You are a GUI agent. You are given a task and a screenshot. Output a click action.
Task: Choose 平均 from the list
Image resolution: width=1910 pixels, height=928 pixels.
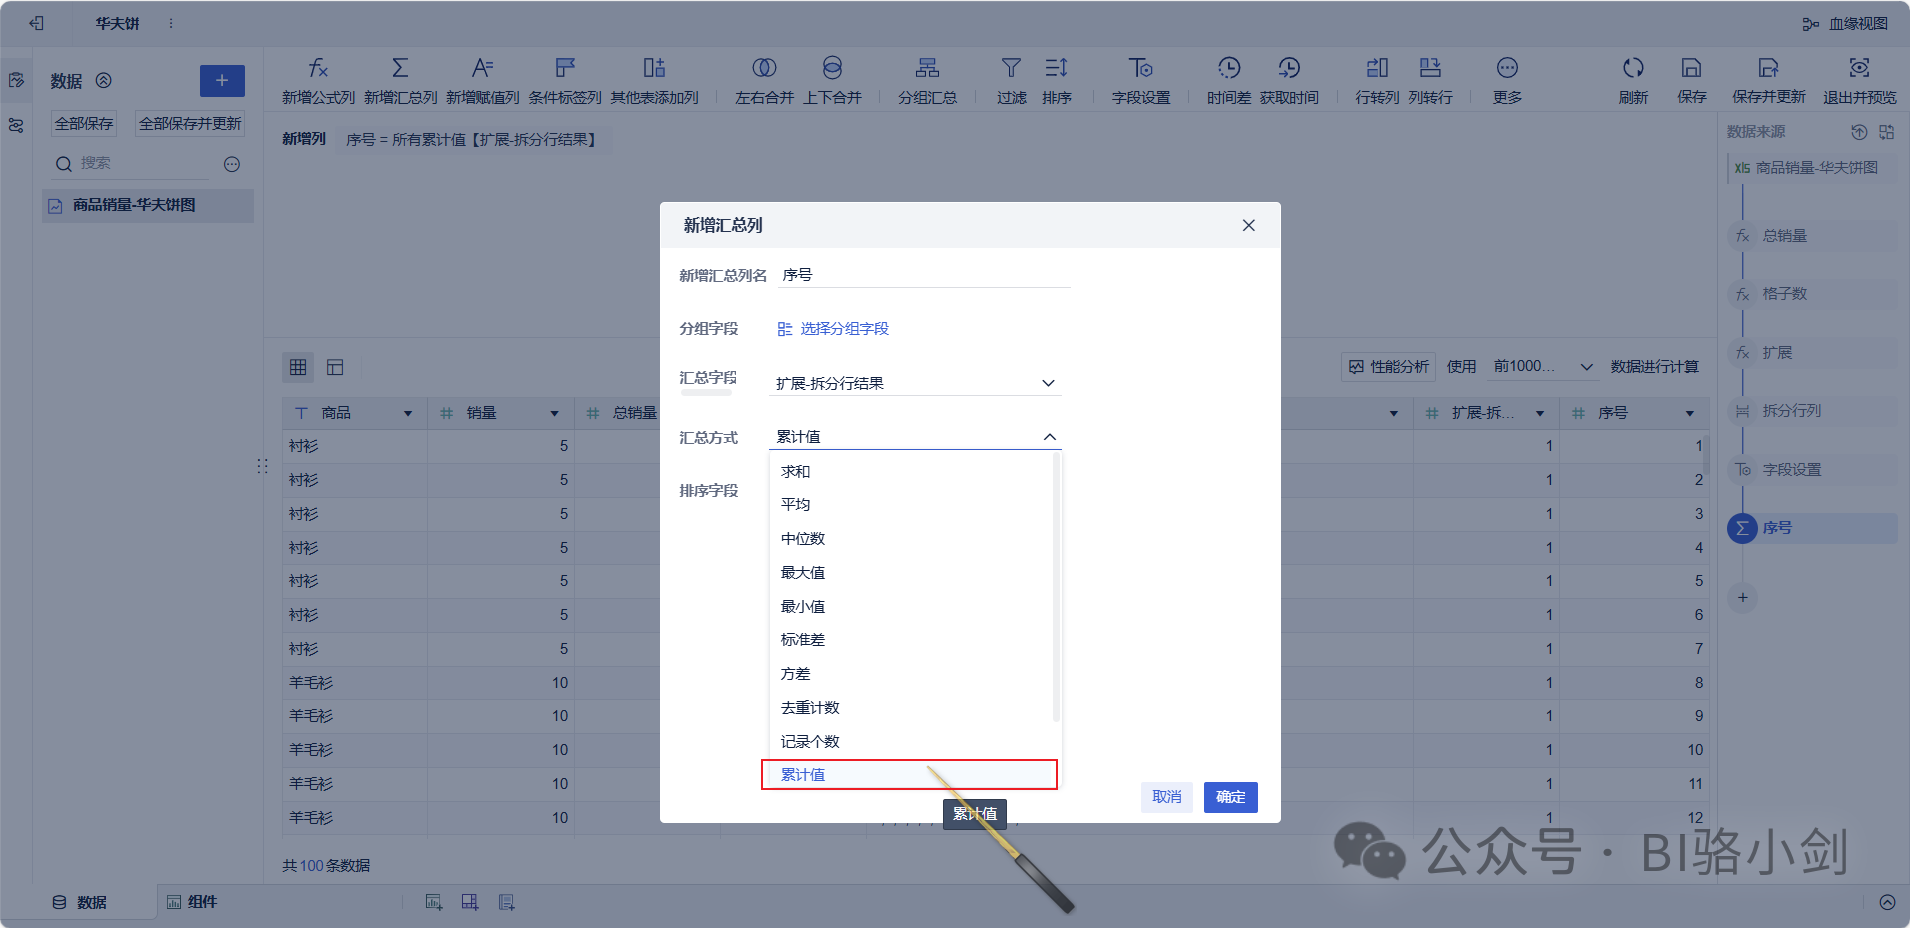pyautogui.click(x=911, y=505)
